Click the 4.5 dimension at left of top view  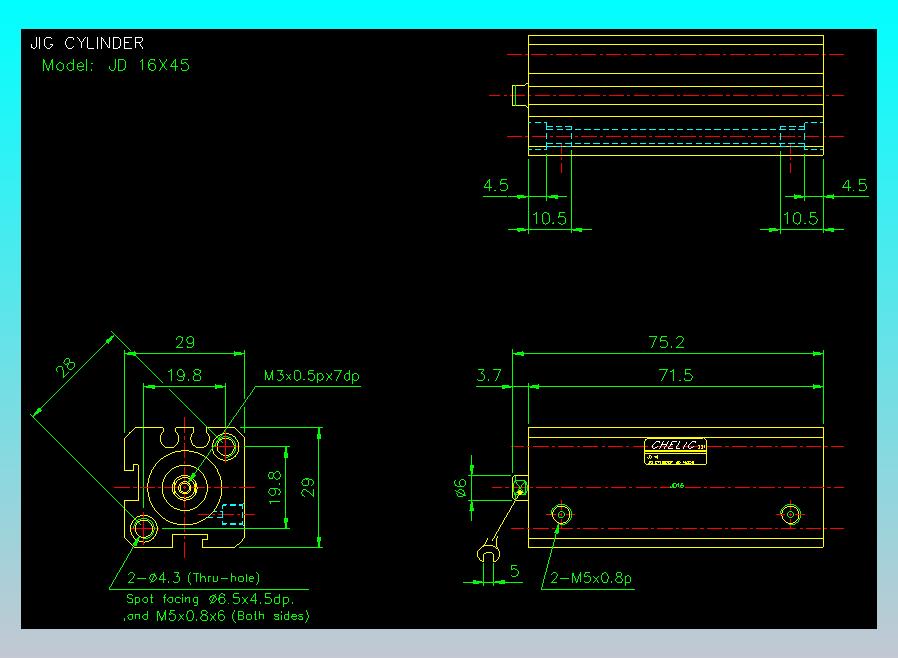pyautogui.click(x=495, y=185)
